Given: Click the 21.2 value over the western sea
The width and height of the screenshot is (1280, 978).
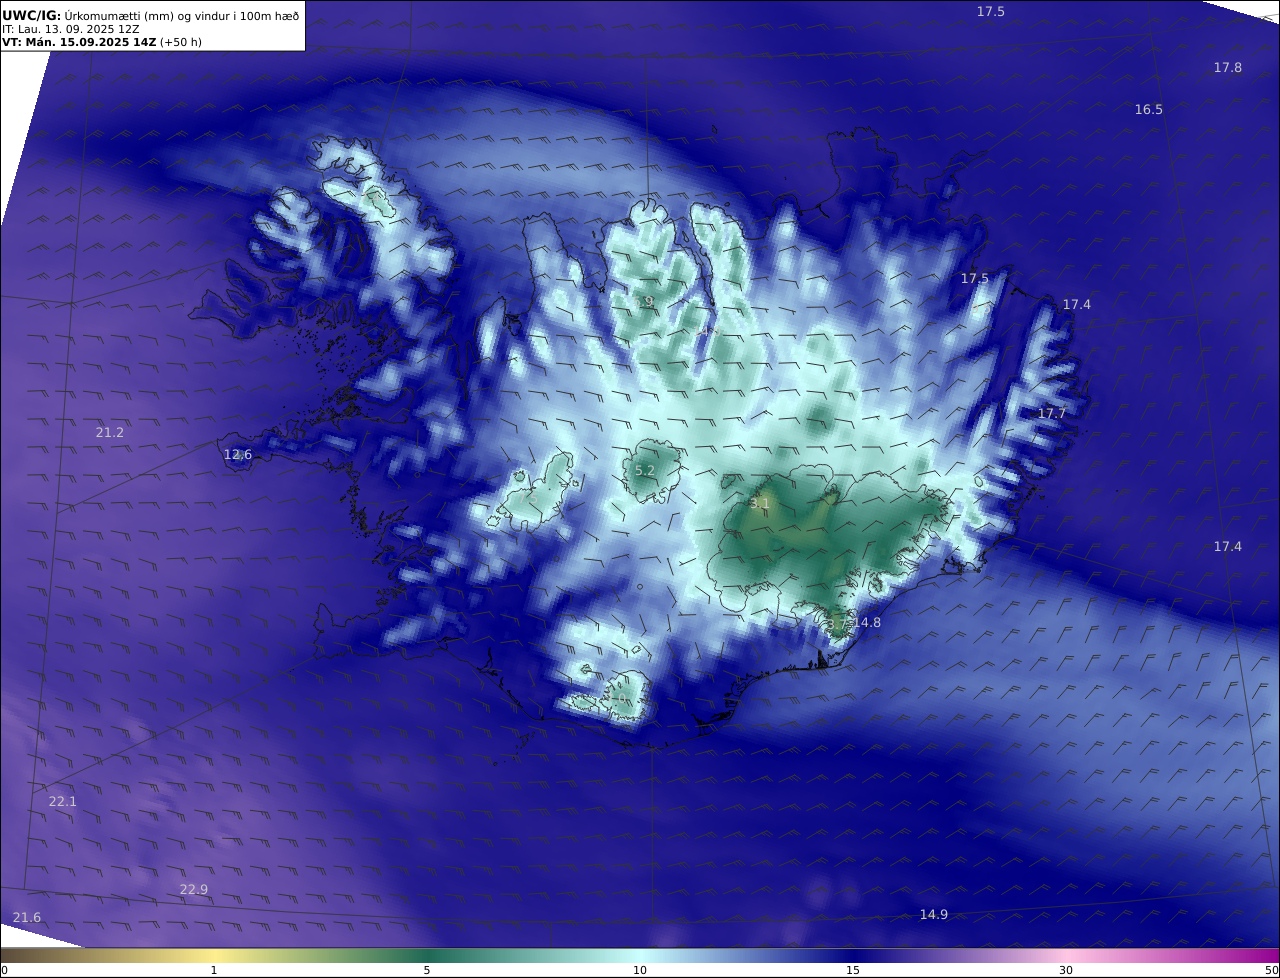Looking at the screenshot, I should (x=110, y=433).
